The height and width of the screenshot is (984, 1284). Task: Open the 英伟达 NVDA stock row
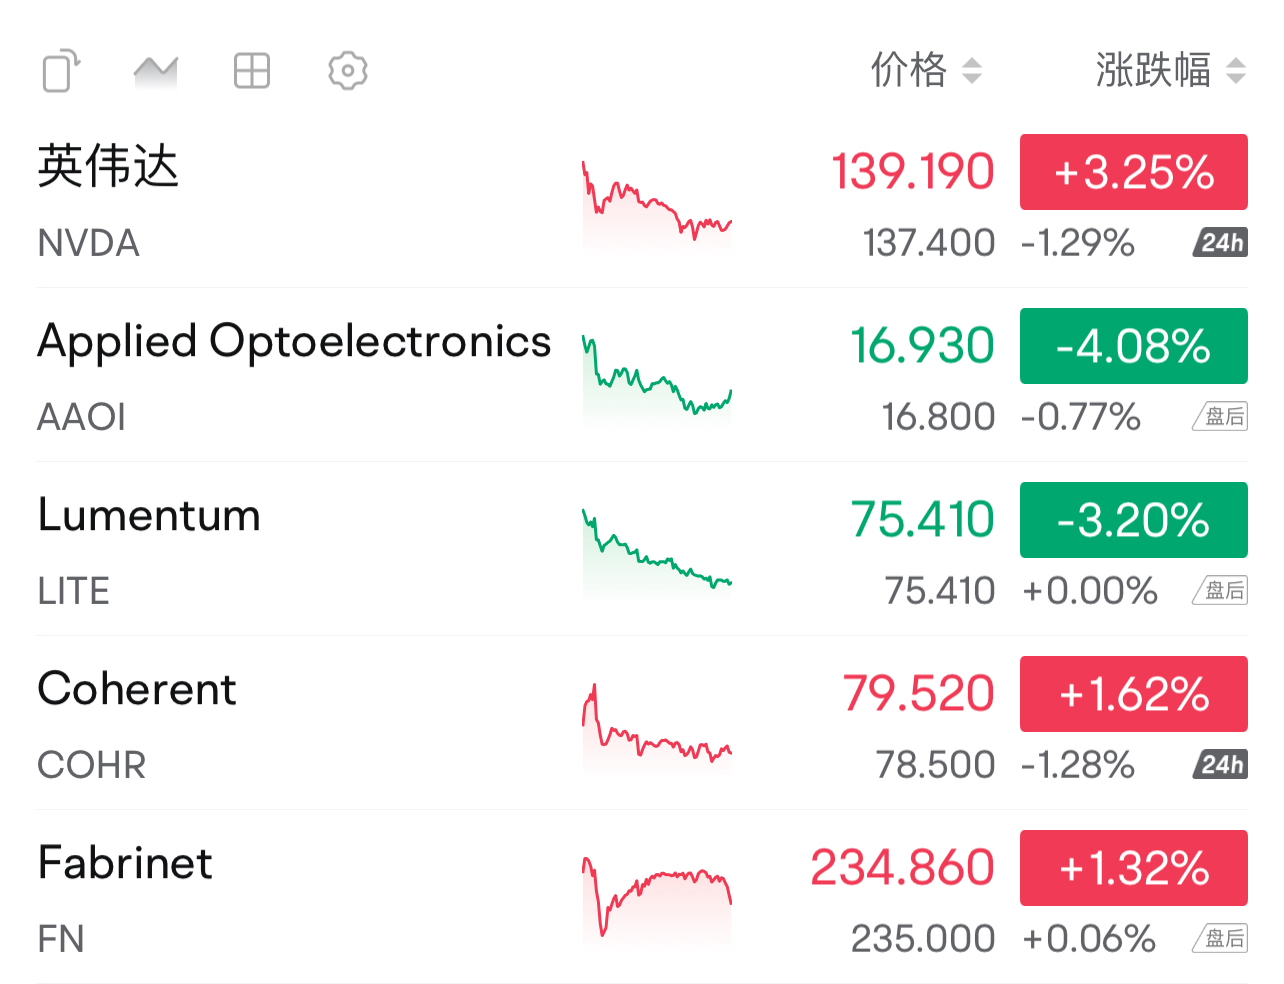[x=642, y=201]
